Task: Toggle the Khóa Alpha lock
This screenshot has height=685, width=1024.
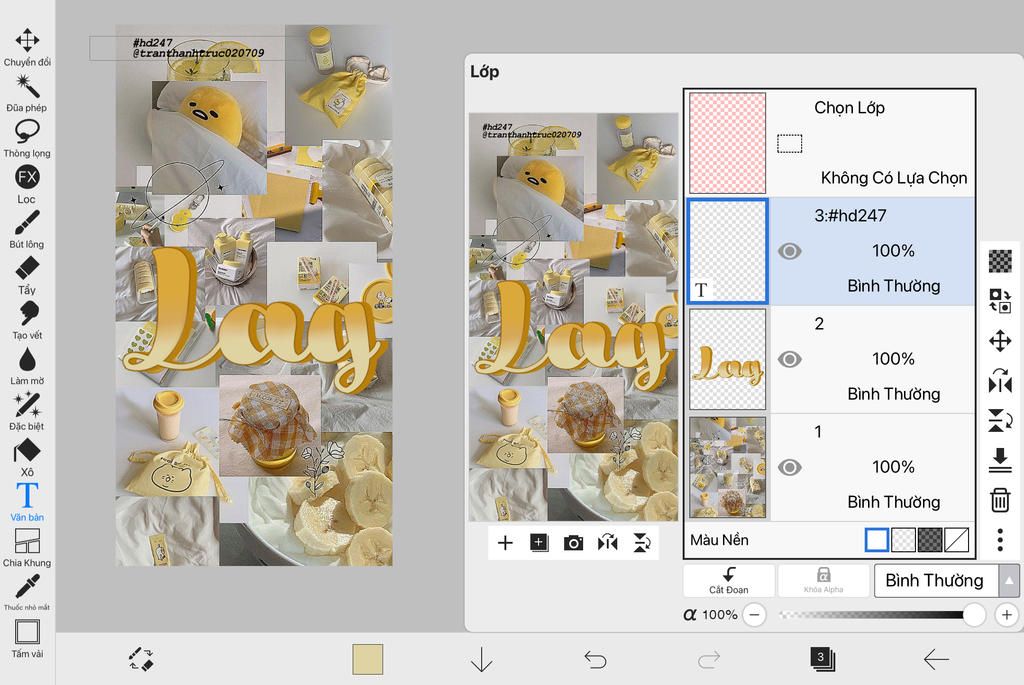Action: point(824,581)
